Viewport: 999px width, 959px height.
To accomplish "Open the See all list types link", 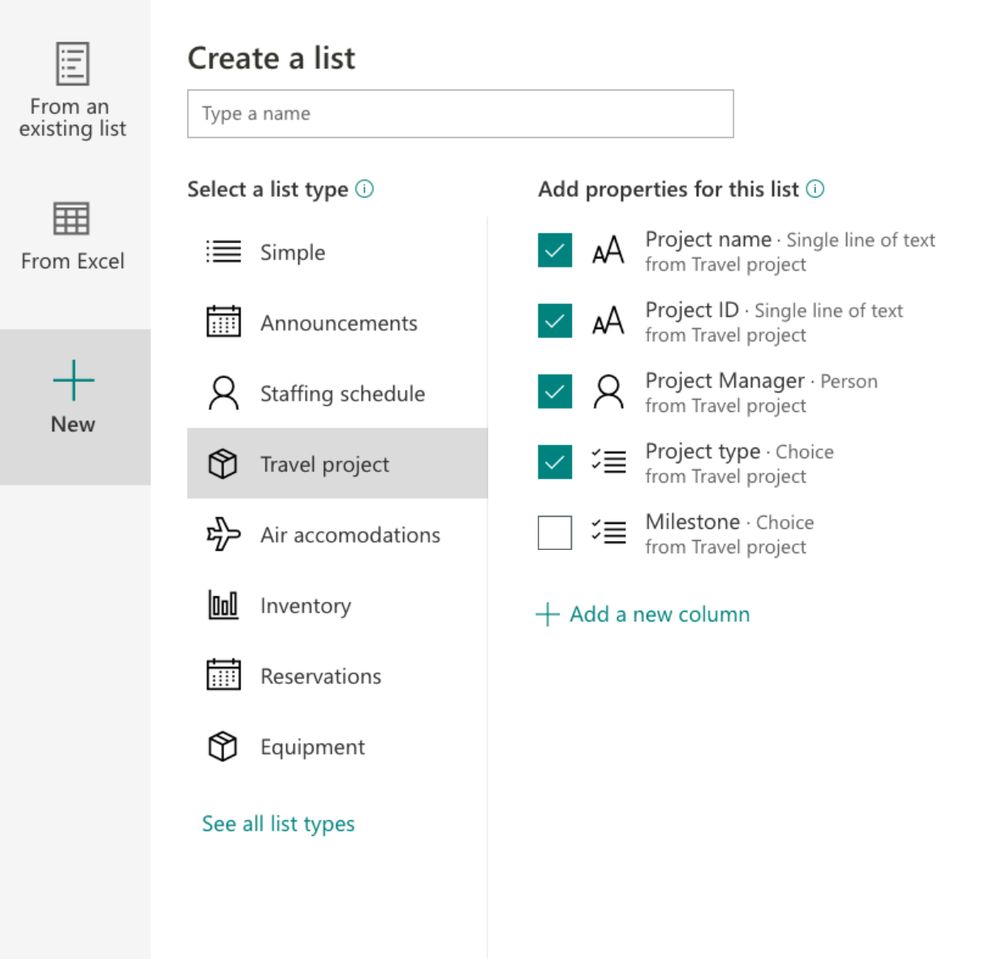I will pyautogui.click(x=278, y=823).
